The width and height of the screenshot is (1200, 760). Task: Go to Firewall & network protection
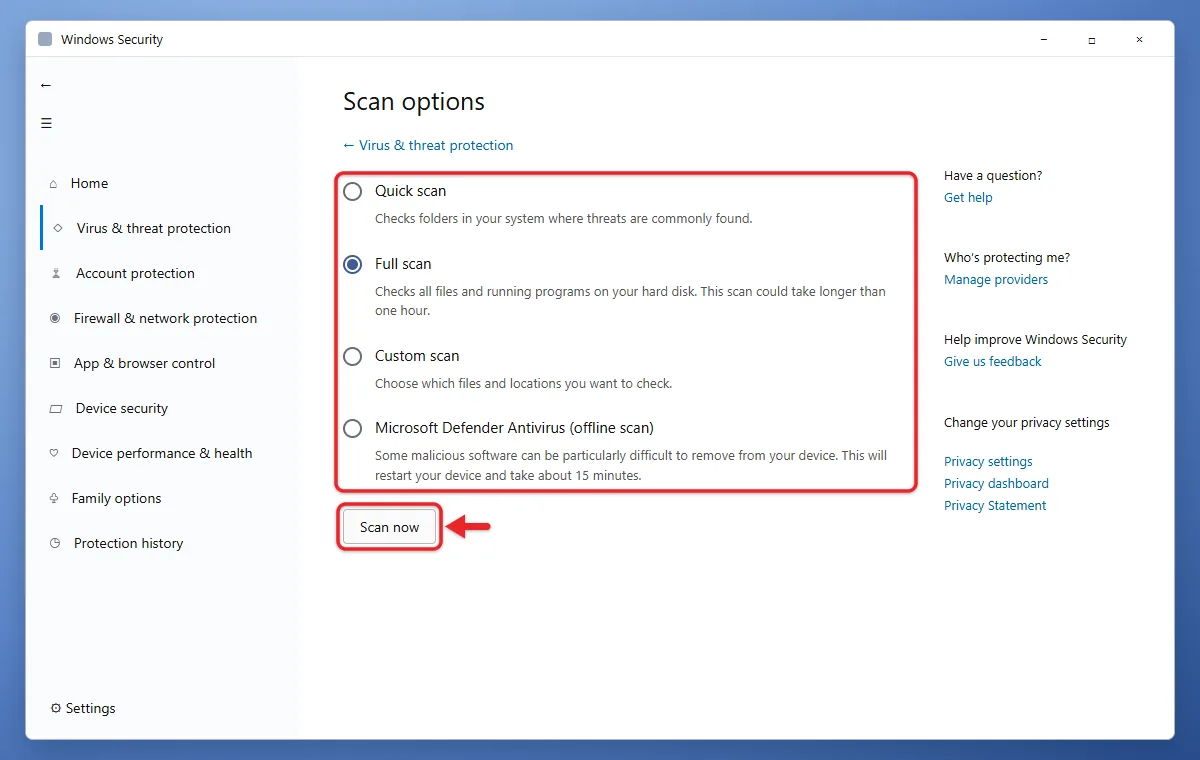tap(165, 318)
